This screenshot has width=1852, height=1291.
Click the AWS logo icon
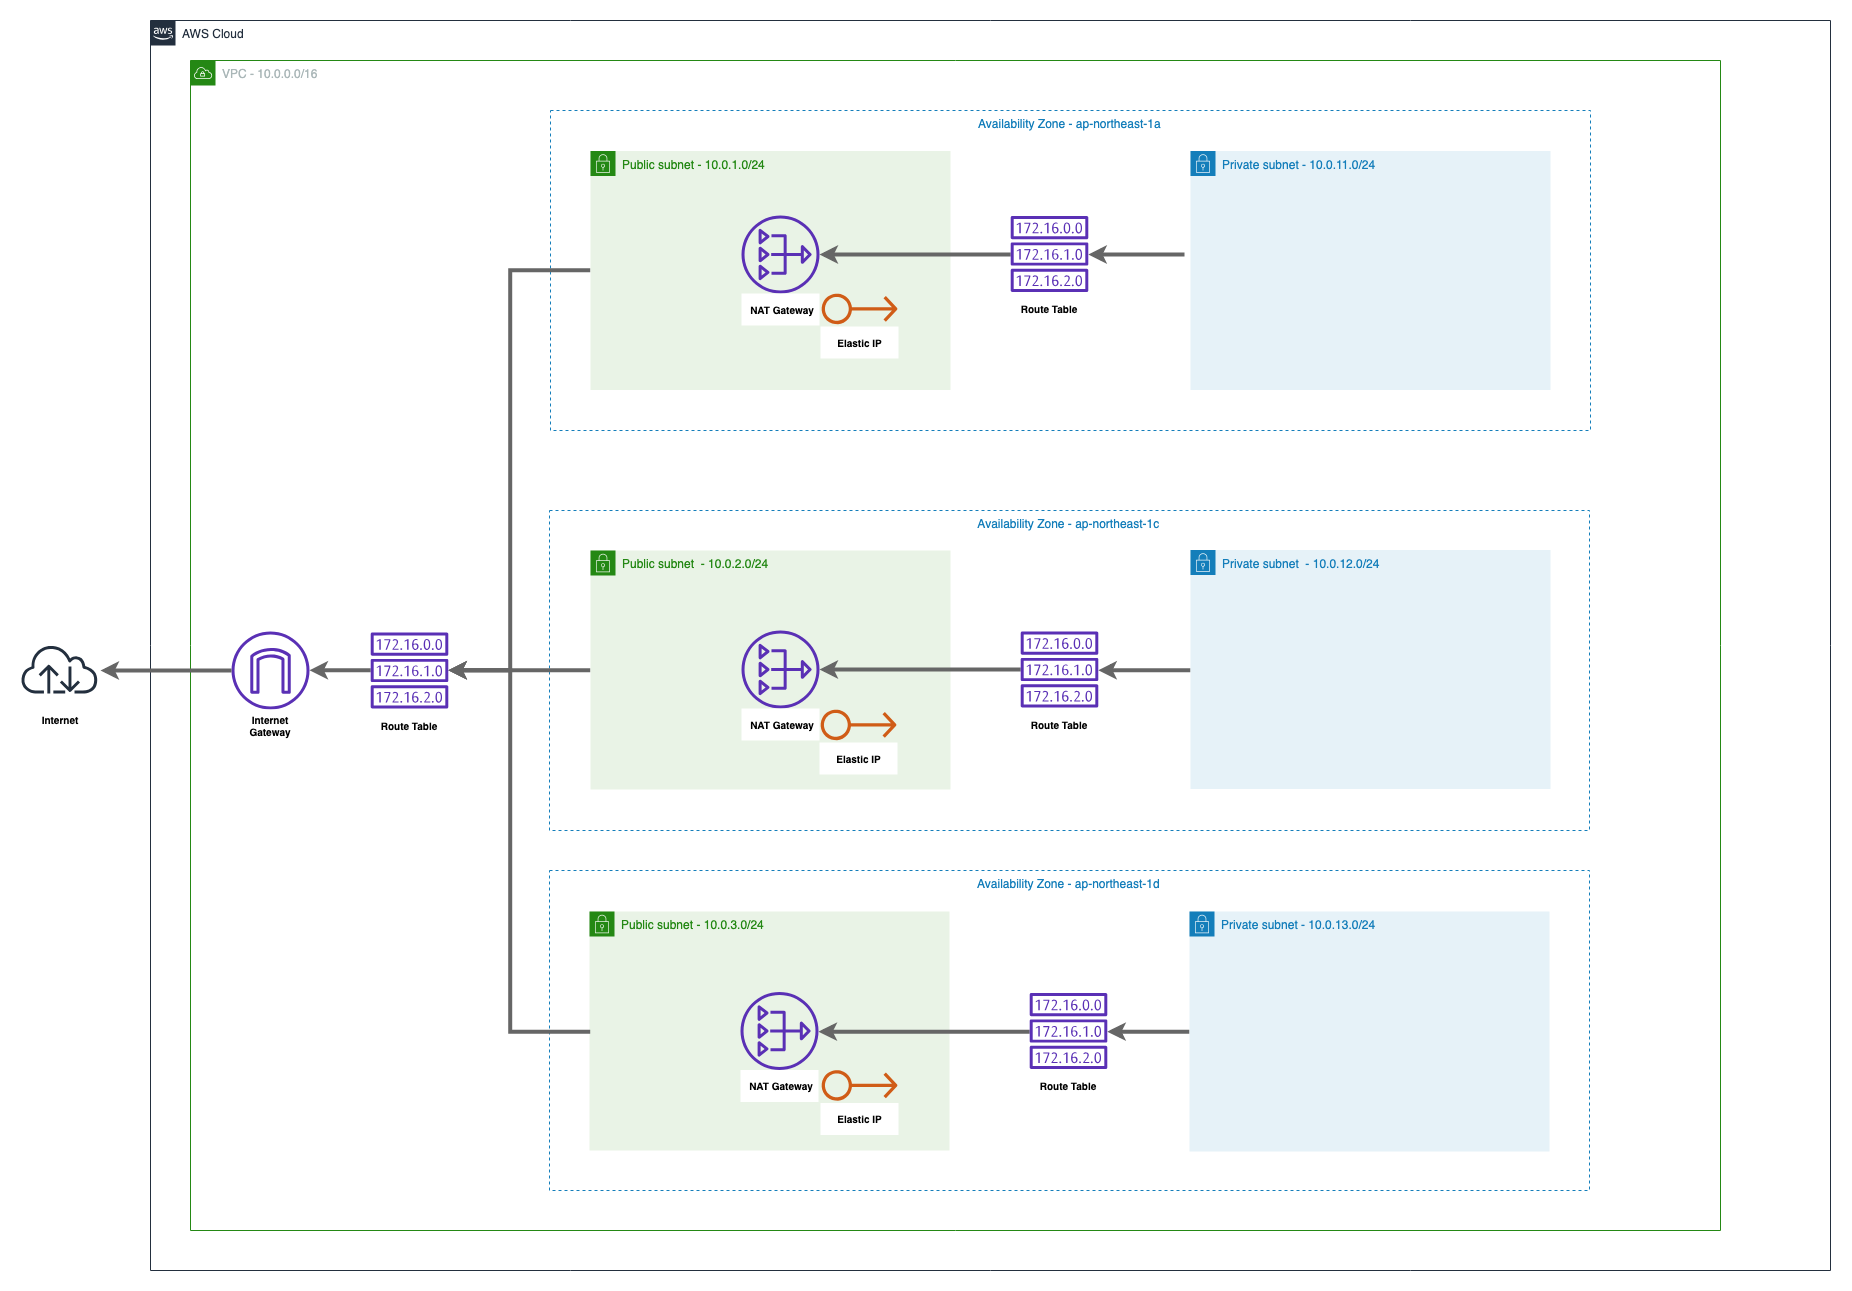(163, 33)
